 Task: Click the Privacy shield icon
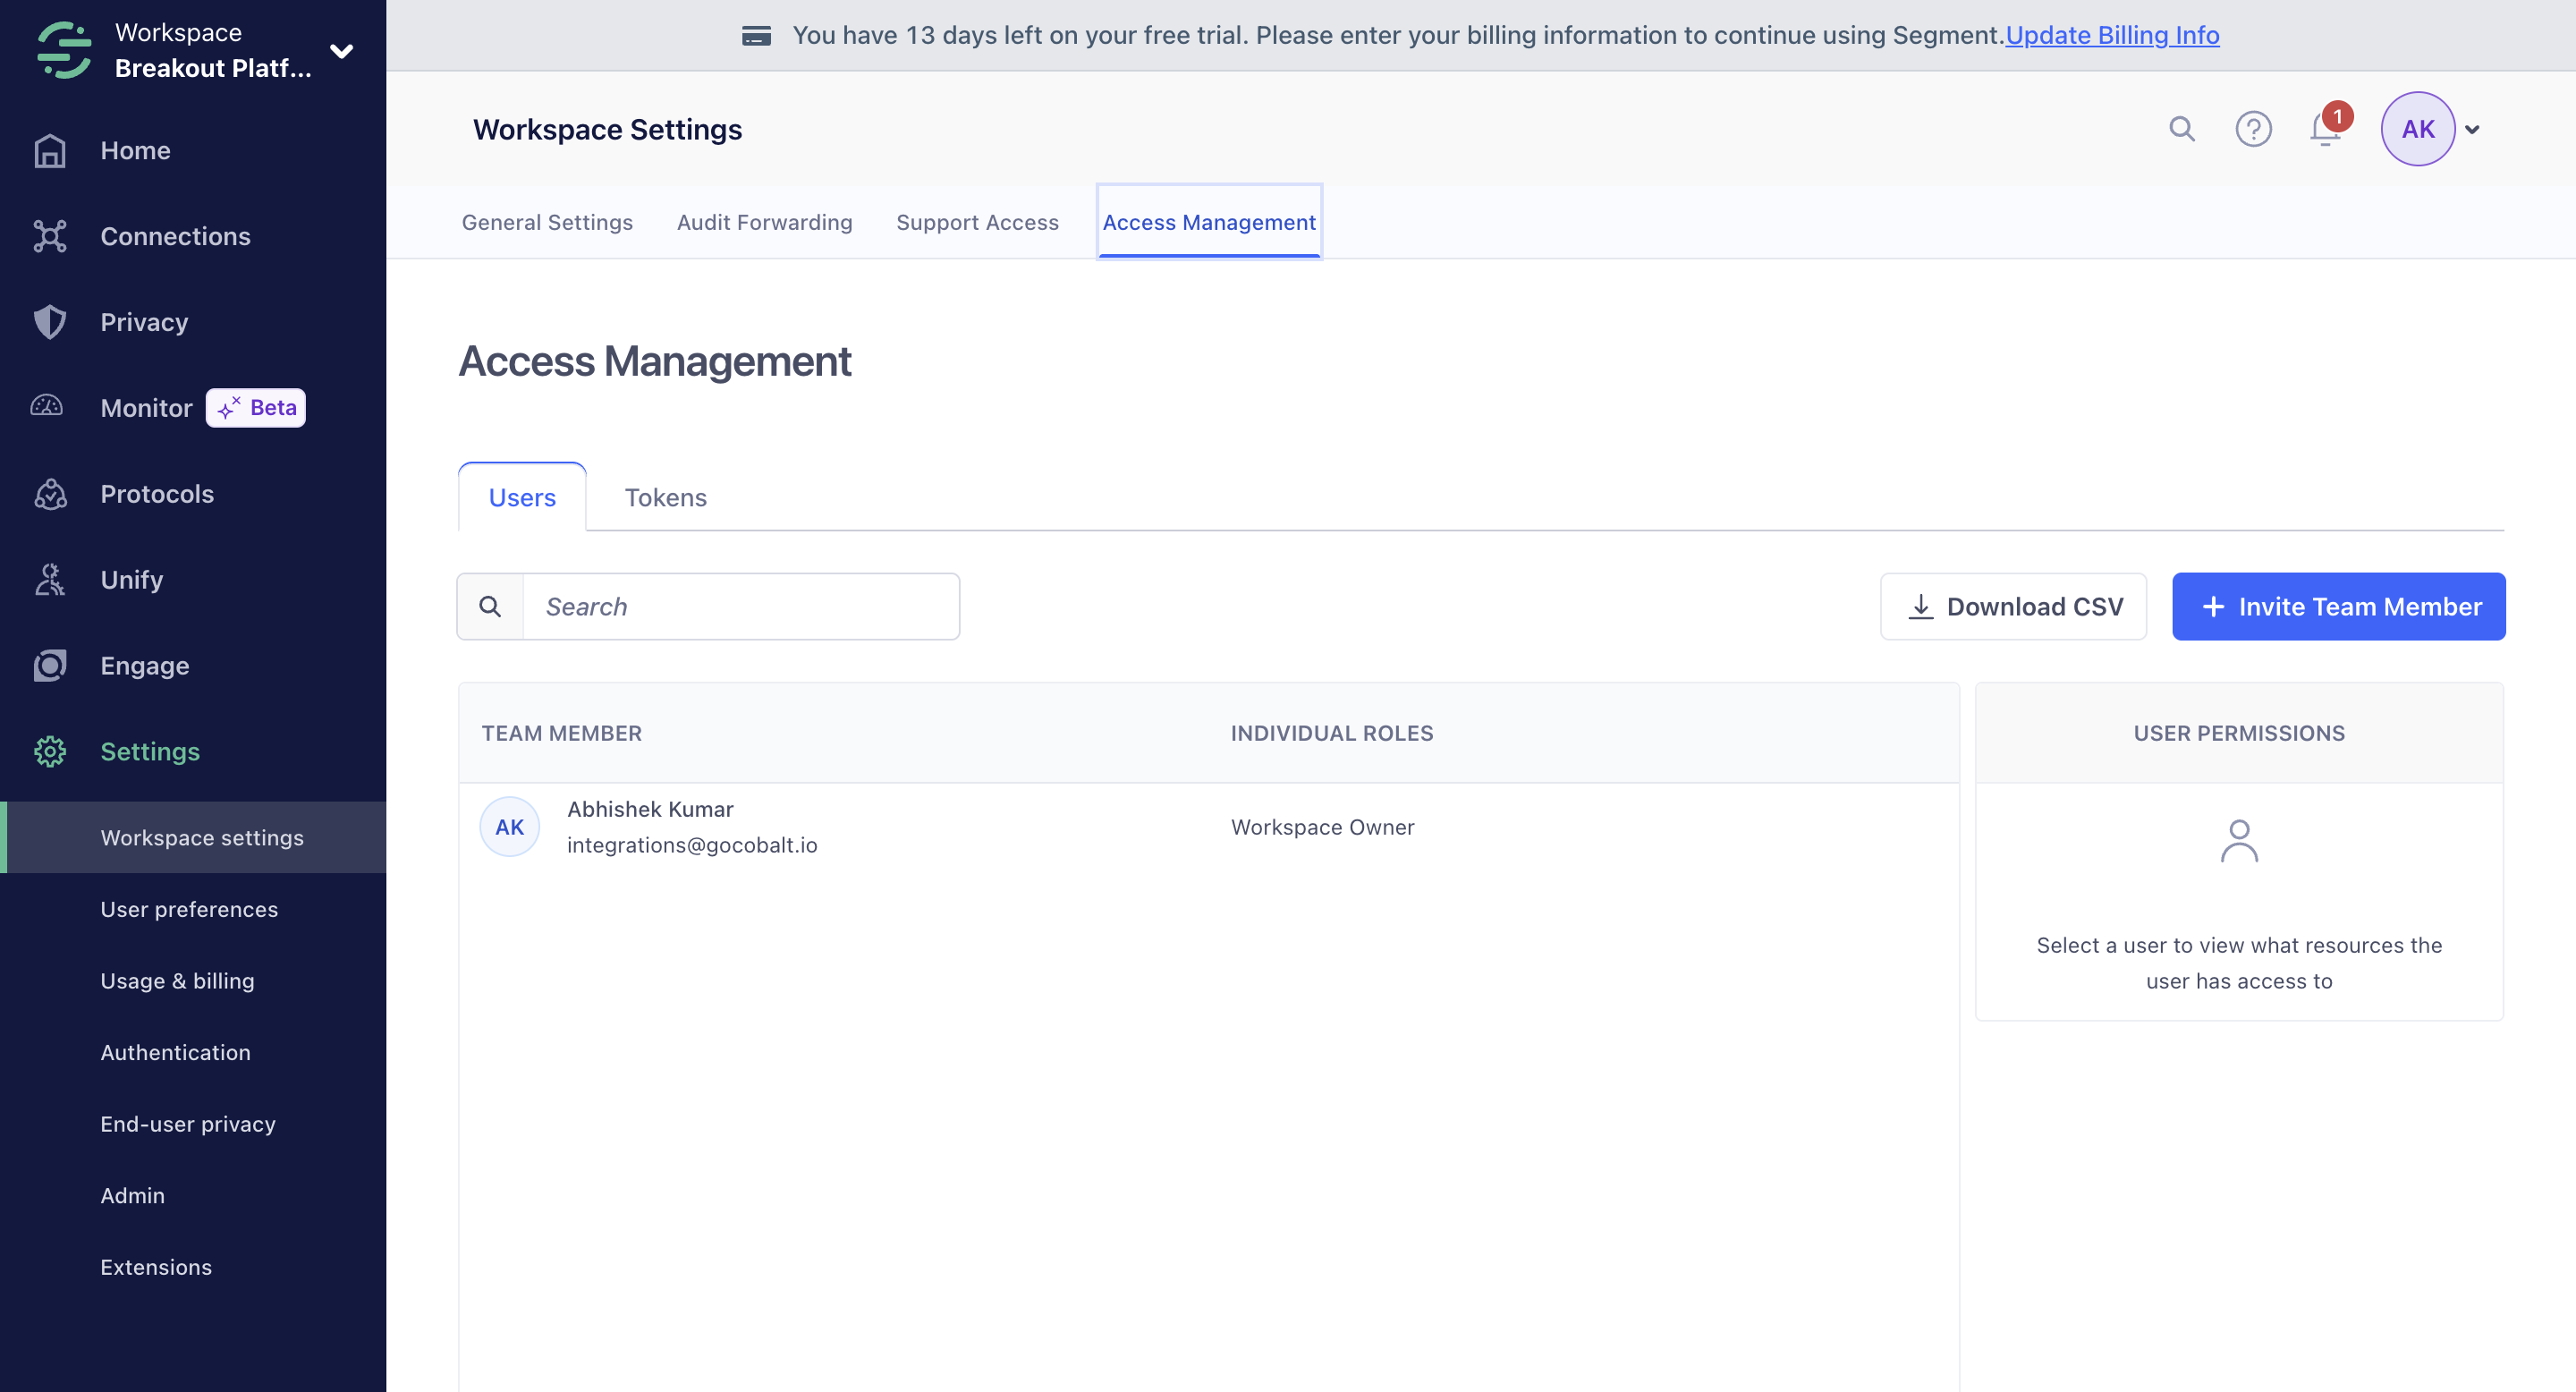(49, 322)
